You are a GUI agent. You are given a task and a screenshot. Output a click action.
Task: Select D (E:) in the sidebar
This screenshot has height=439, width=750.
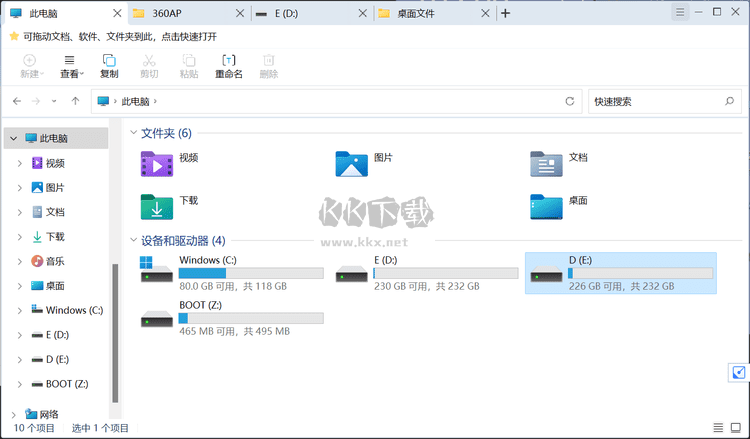(50, 359)
